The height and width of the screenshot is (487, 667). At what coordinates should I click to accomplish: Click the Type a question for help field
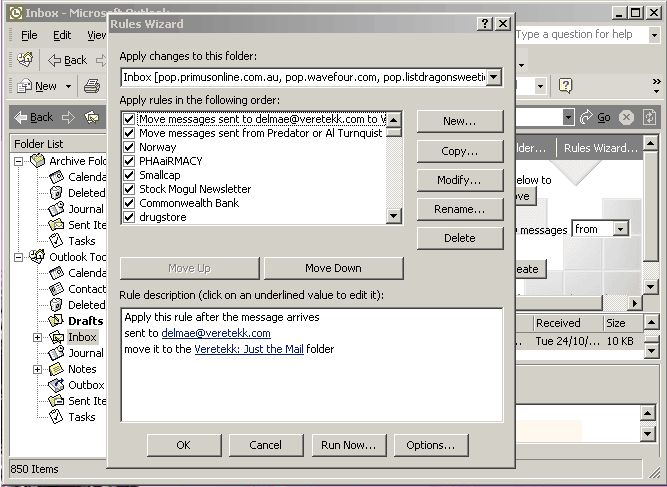[x=582, y=34]
